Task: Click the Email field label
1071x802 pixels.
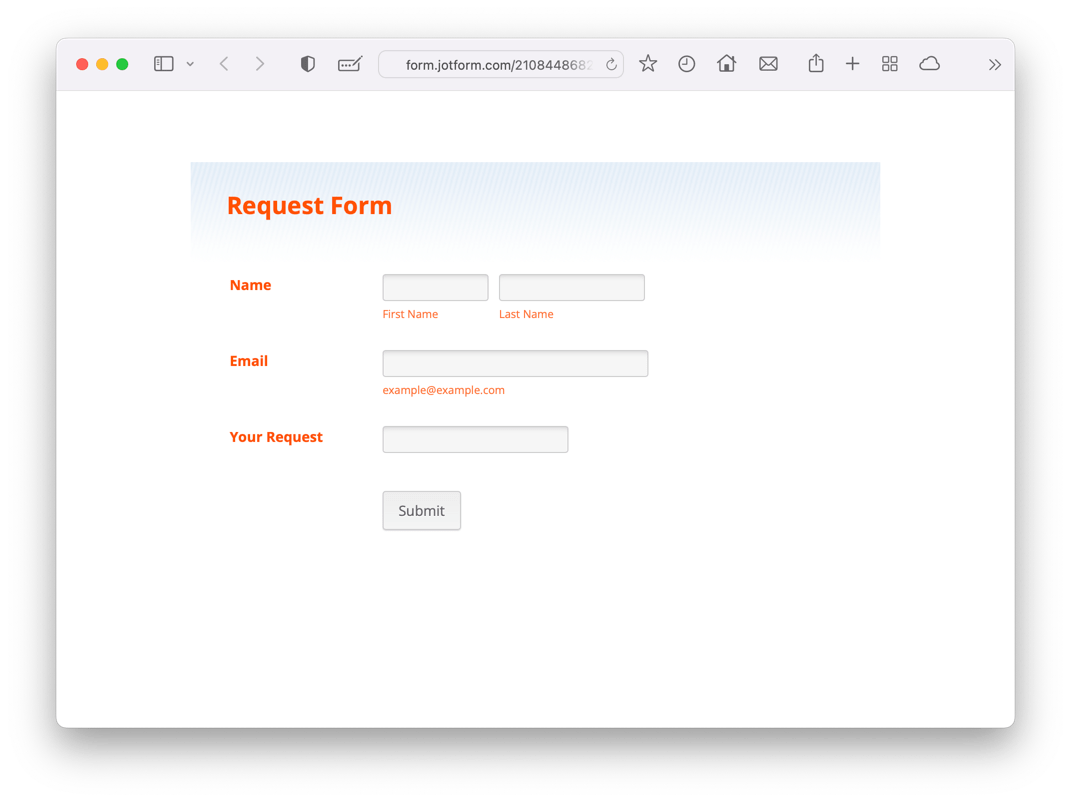Action: [249, 361]
